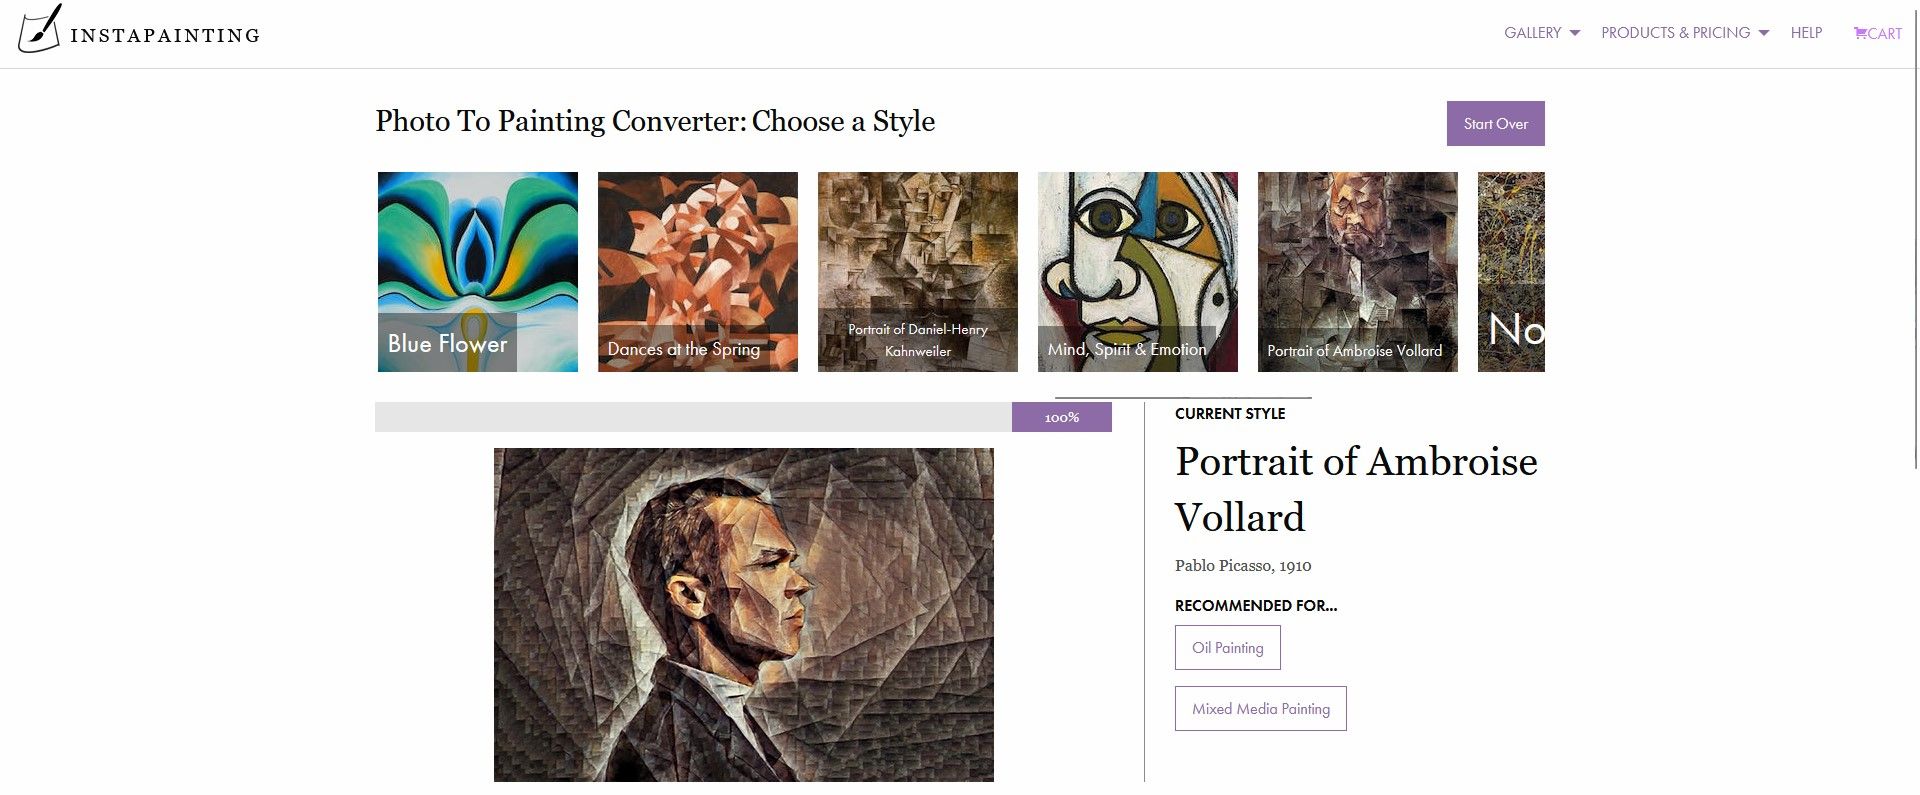Expand the PRODUCTS & PRICING dropdown arrow
This screenshot has width=1920, height=795.
click(1763, 33)
